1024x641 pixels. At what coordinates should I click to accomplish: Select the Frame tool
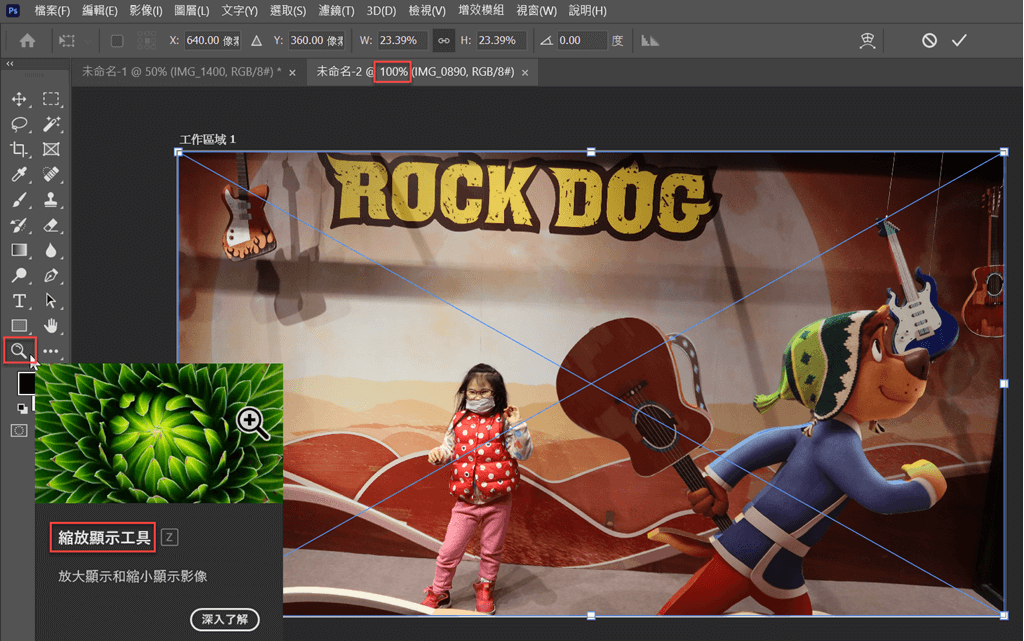(51, 149)
